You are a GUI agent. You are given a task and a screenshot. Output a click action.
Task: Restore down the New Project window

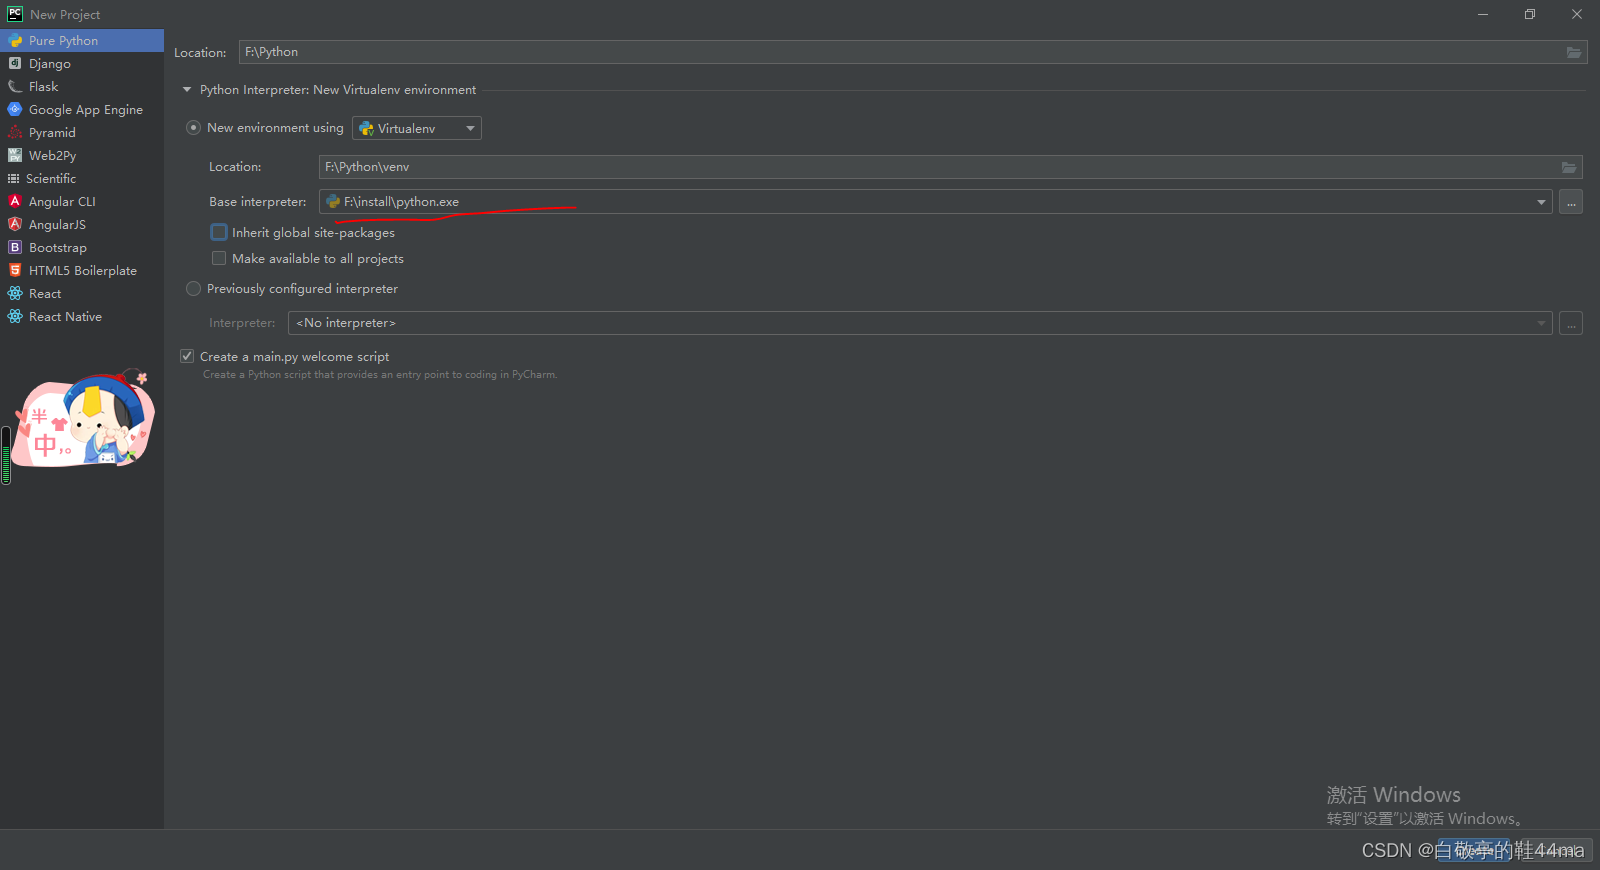1529,14
